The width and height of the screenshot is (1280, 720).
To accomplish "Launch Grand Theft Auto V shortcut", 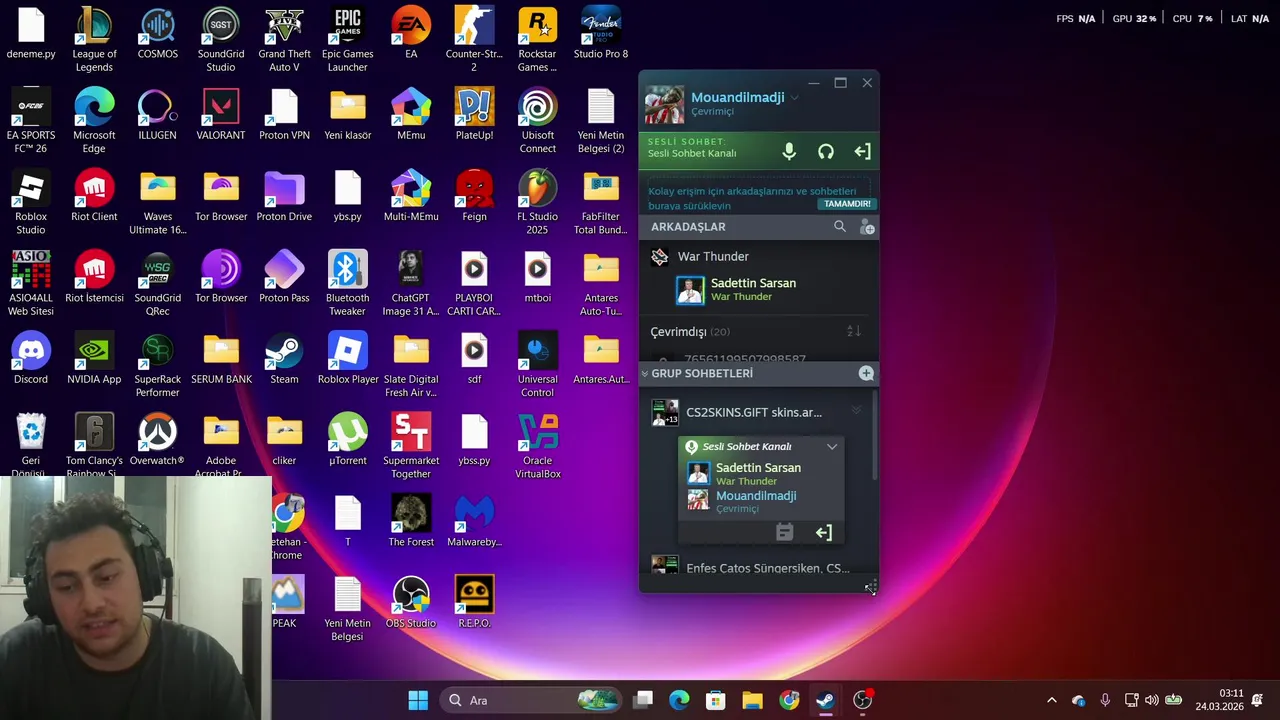I will (284, 40).
